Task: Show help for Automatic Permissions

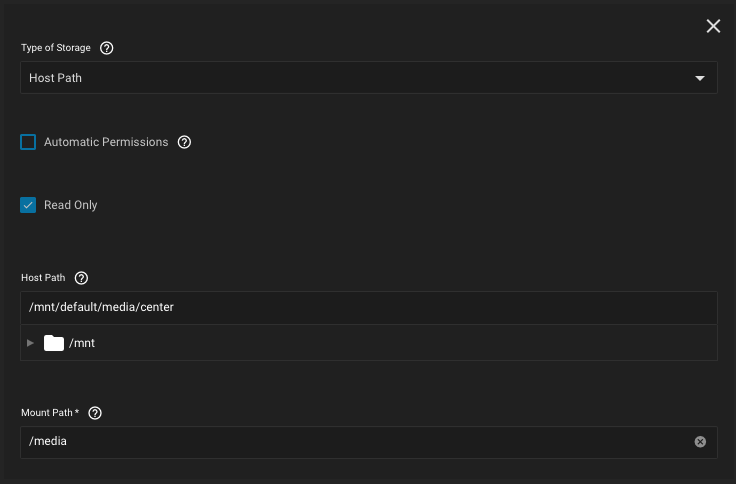Action: tap(184, 142)
